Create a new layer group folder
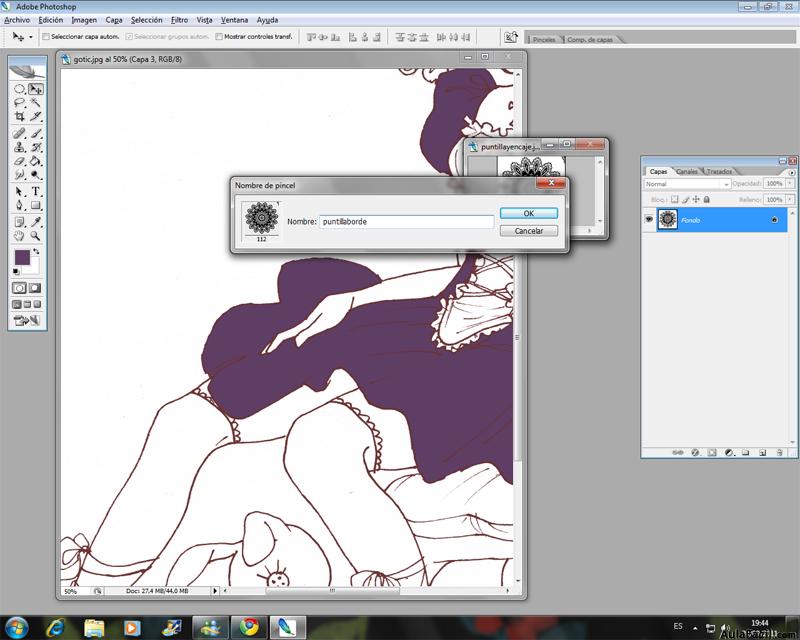 point(745,452)
